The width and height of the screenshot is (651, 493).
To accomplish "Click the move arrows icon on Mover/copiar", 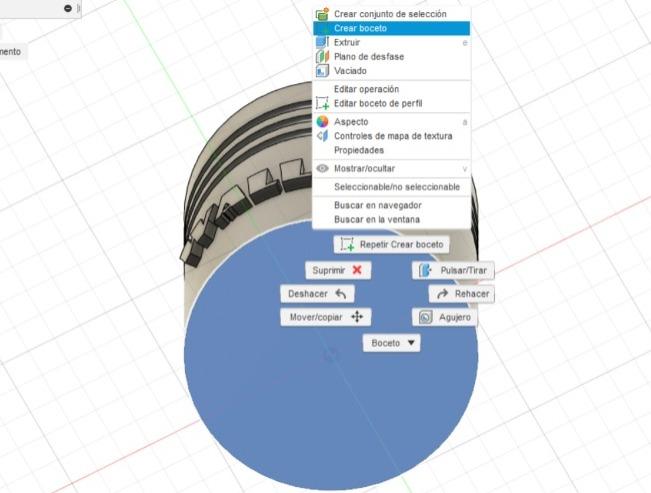I will [357, 317].
